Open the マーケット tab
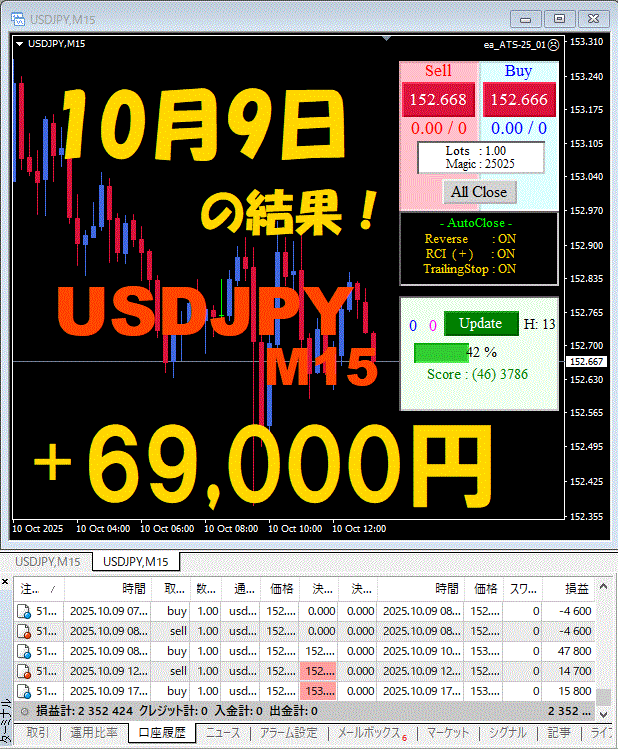The width and height of the screenshot is (618, 749). 448,733
